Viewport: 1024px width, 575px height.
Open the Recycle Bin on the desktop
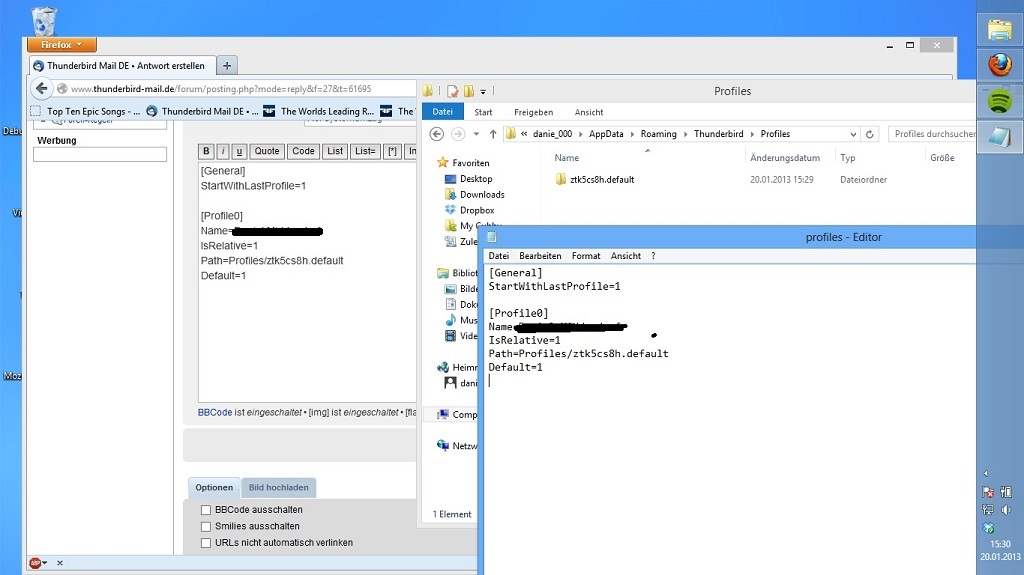pos(44,21)
